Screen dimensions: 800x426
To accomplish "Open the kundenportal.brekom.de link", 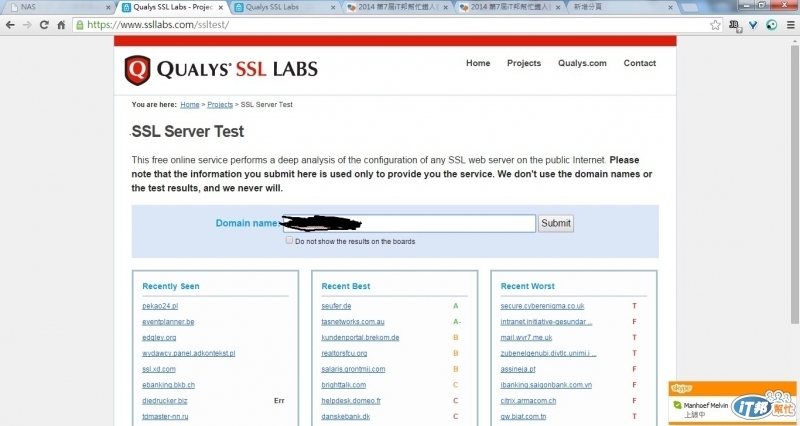I will [360, 338].
